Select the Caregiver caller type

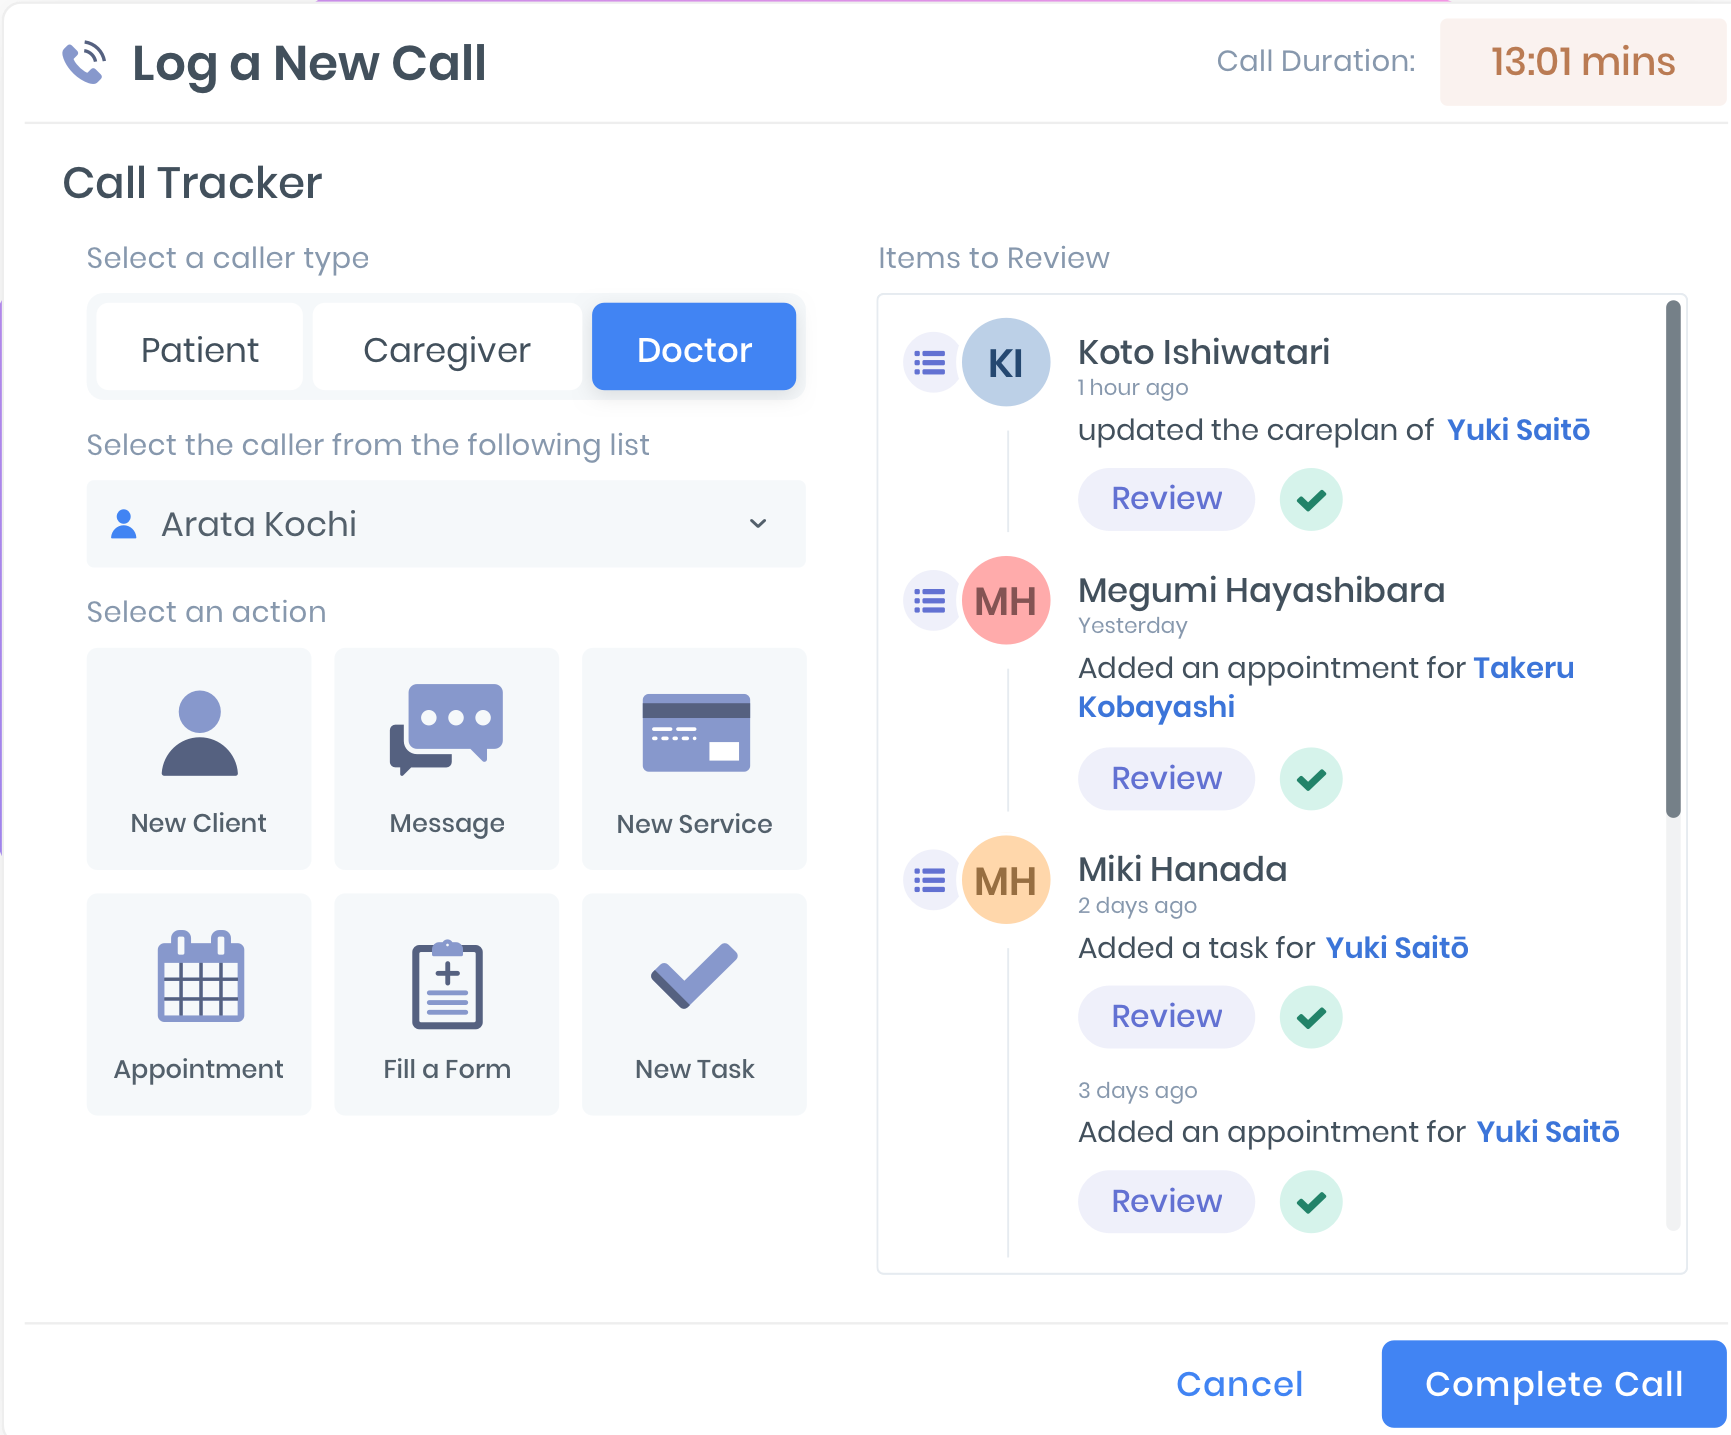tap(446, 350)
